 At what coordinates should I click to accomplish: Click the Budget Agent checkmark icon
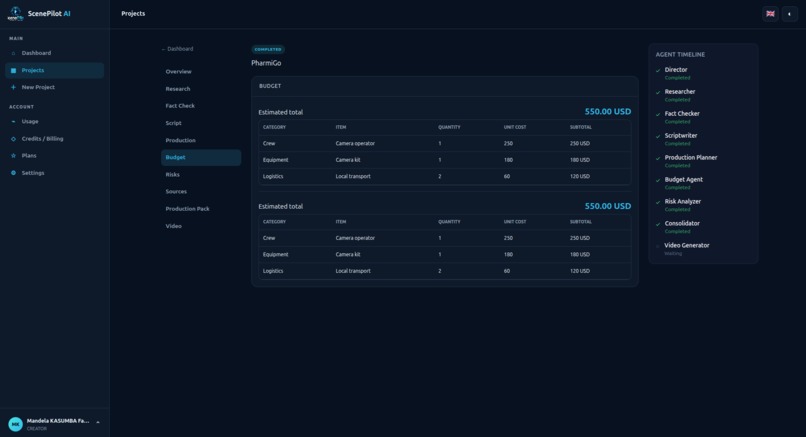(658, 180)
